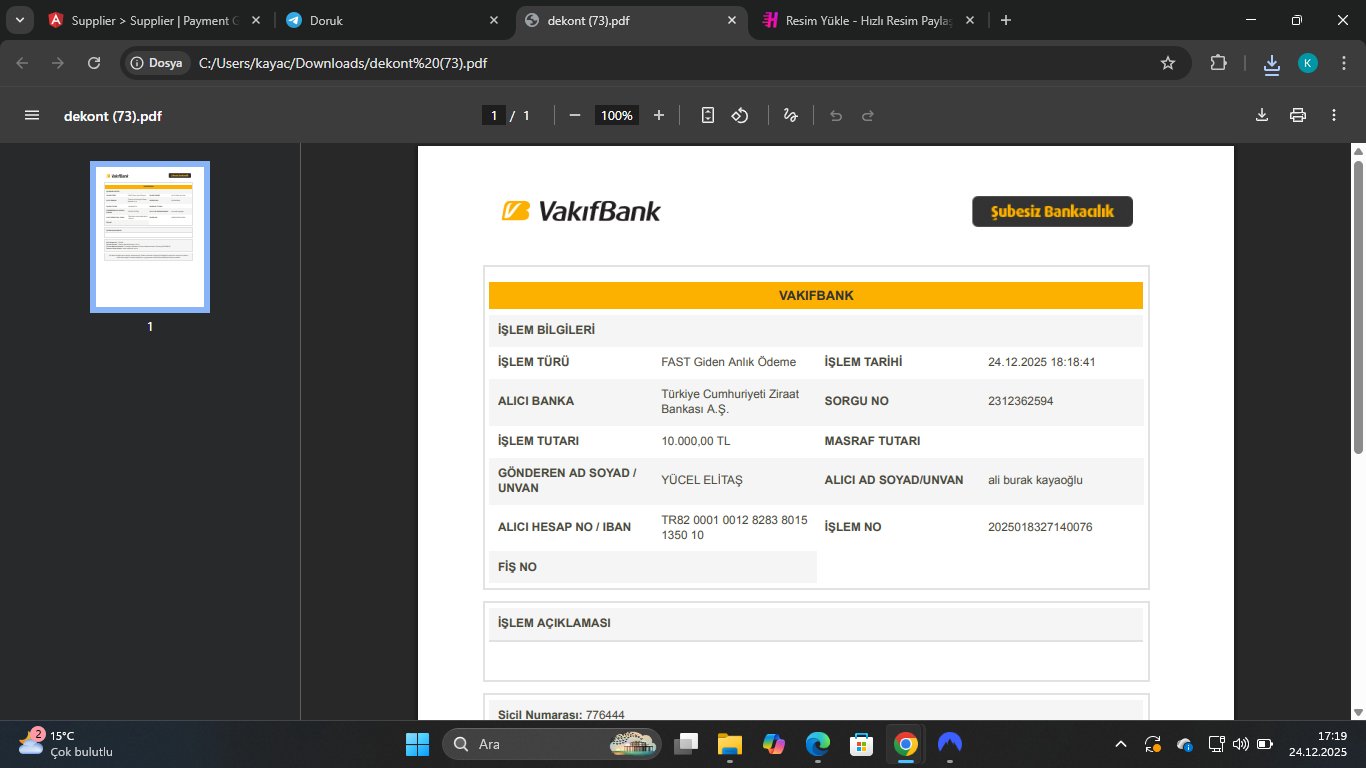Zoom out with the minus icon
Viewport: 1366px width, 768px height.
coord(575,115)
